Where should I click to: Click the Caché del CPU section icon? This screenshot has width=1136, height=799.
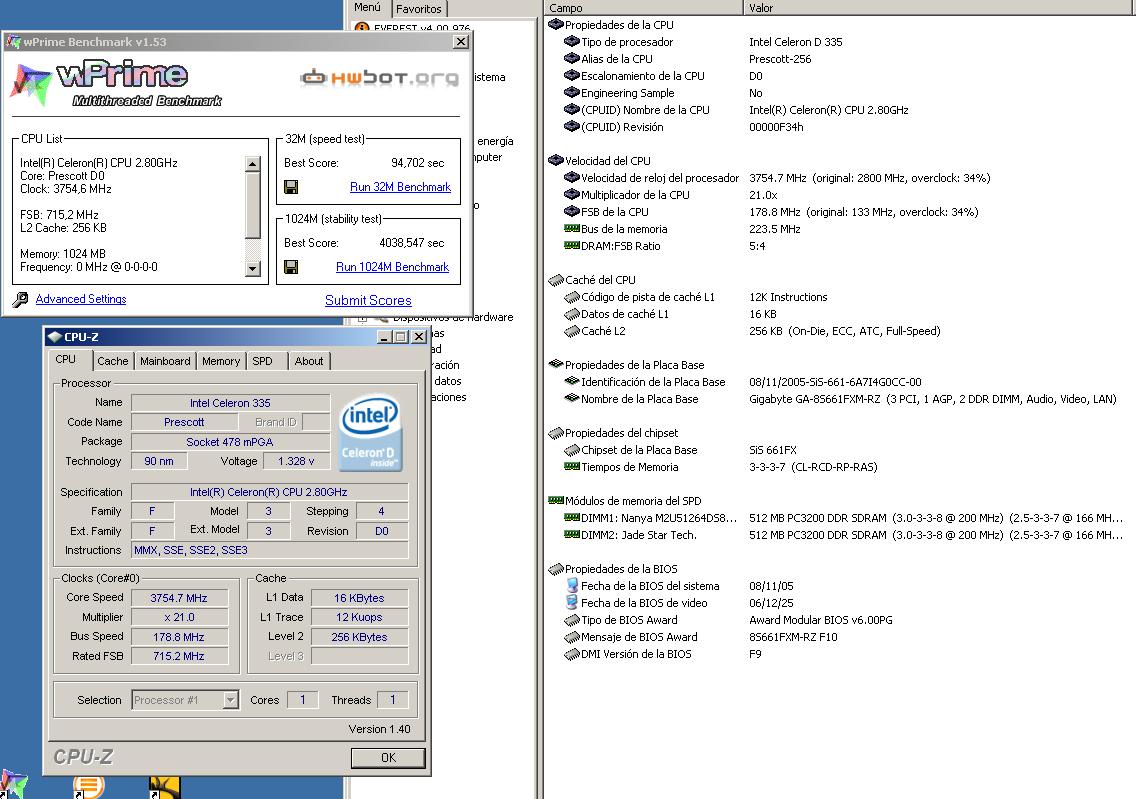(556, 280)
